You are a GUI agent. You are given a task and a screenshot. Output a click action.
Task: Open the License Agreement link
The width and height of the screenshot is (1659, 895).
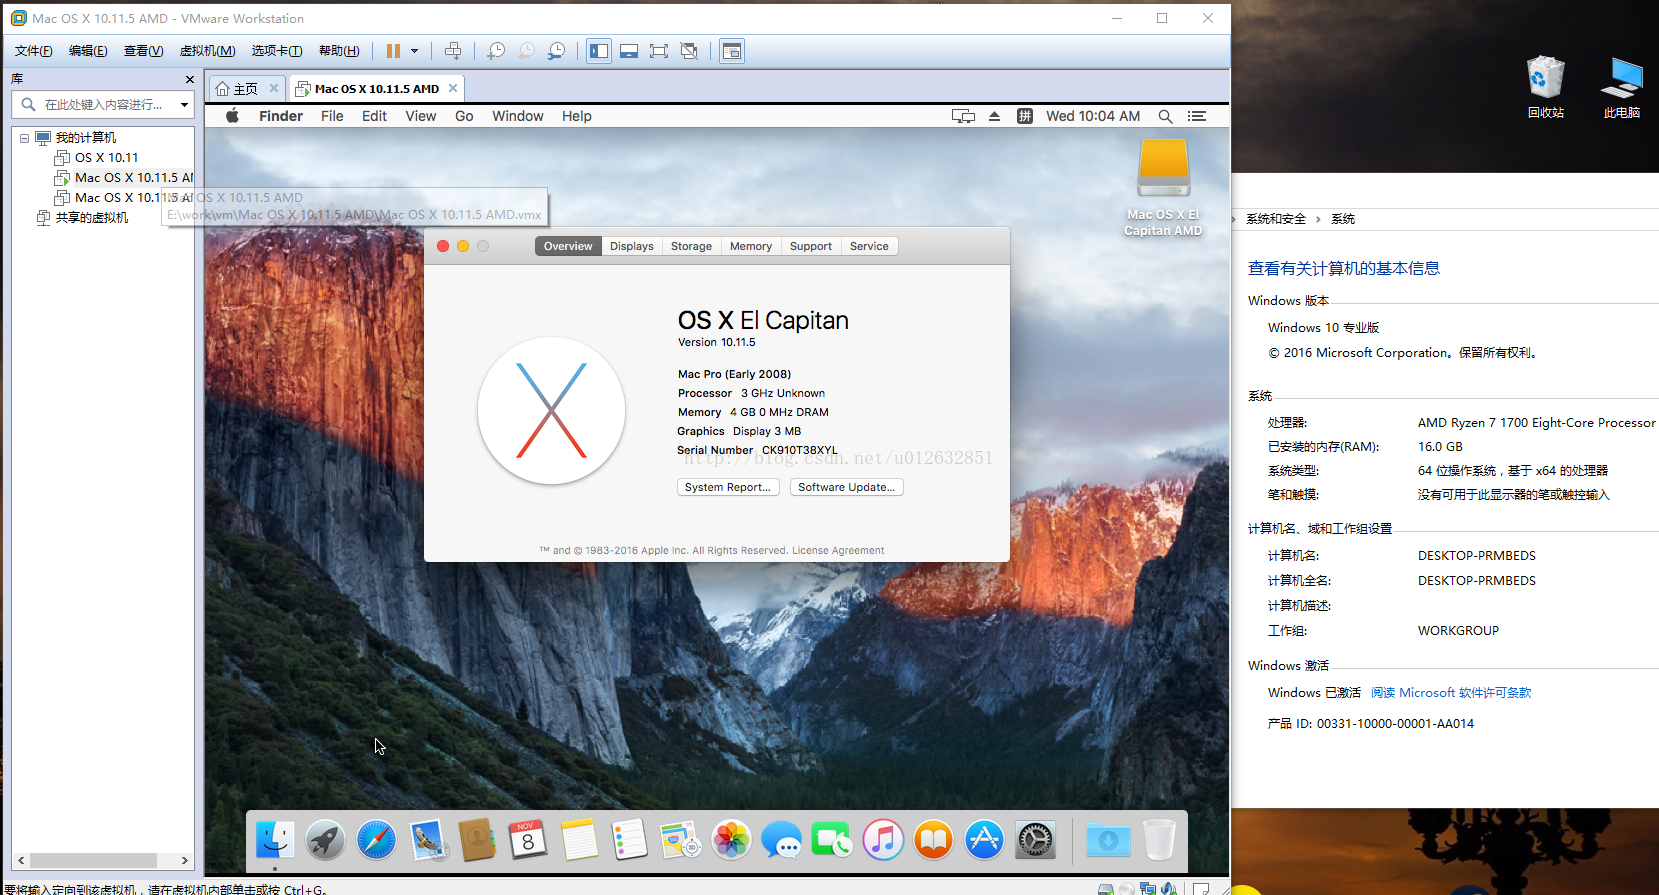click(838, 550)
